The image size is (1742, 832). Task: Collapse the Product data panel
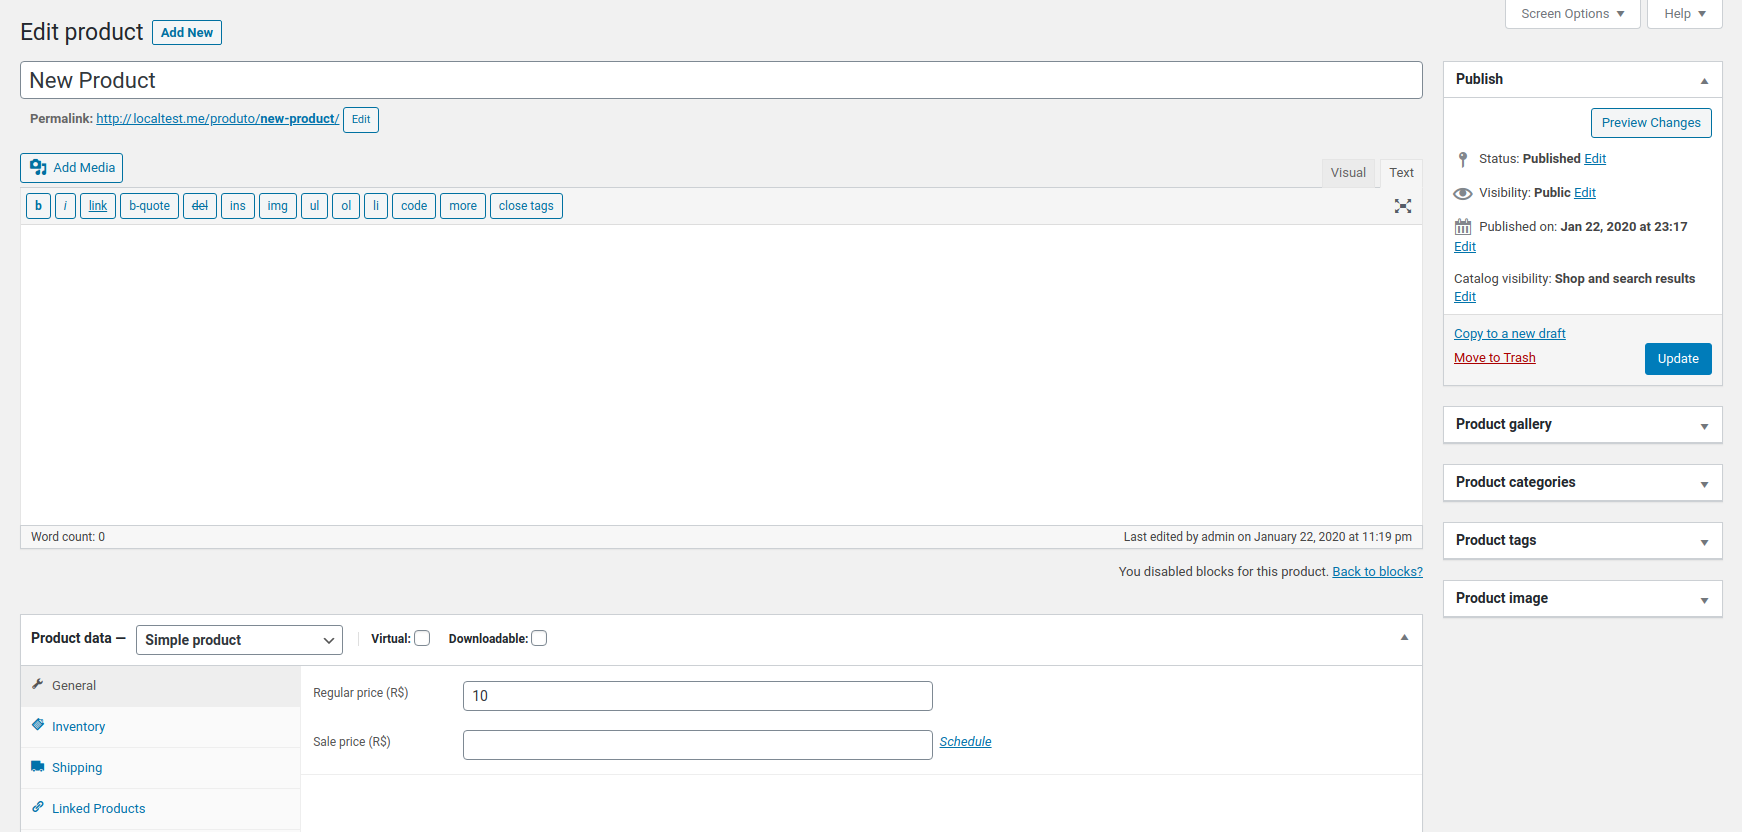[x=1404, y=637]
